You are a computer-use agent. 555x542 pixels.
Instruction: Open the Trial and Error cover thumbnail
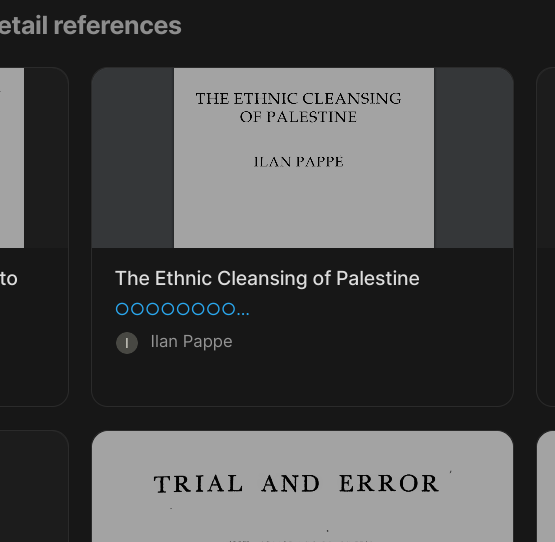(302, 486)
